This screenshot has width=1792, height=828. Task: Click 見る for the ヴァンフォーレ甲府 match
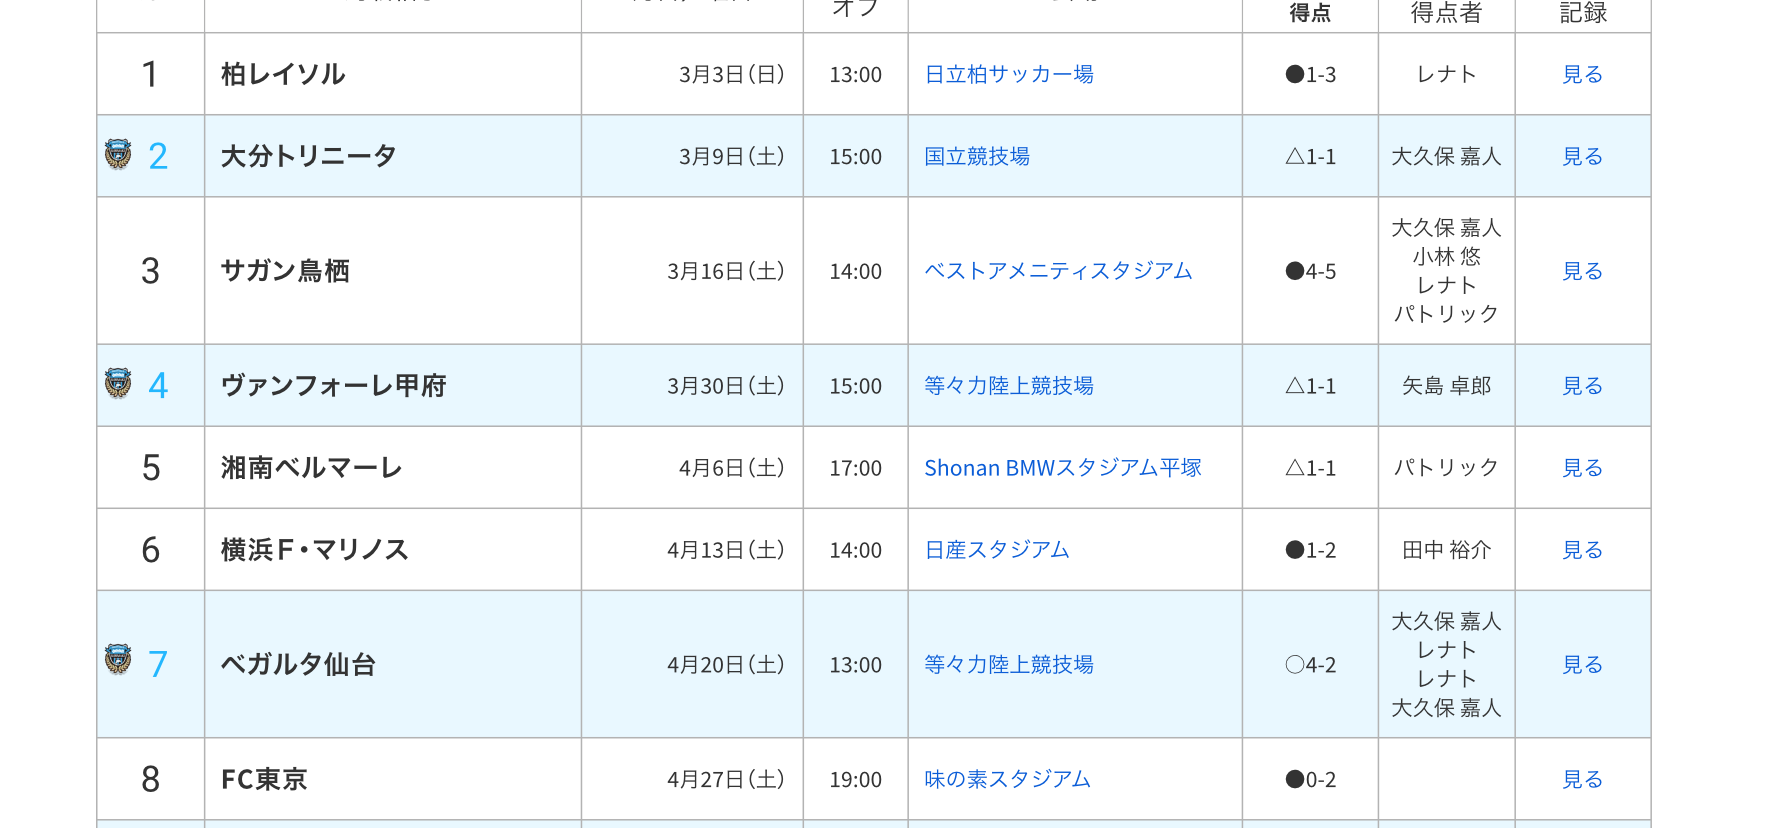(1582, 386)
